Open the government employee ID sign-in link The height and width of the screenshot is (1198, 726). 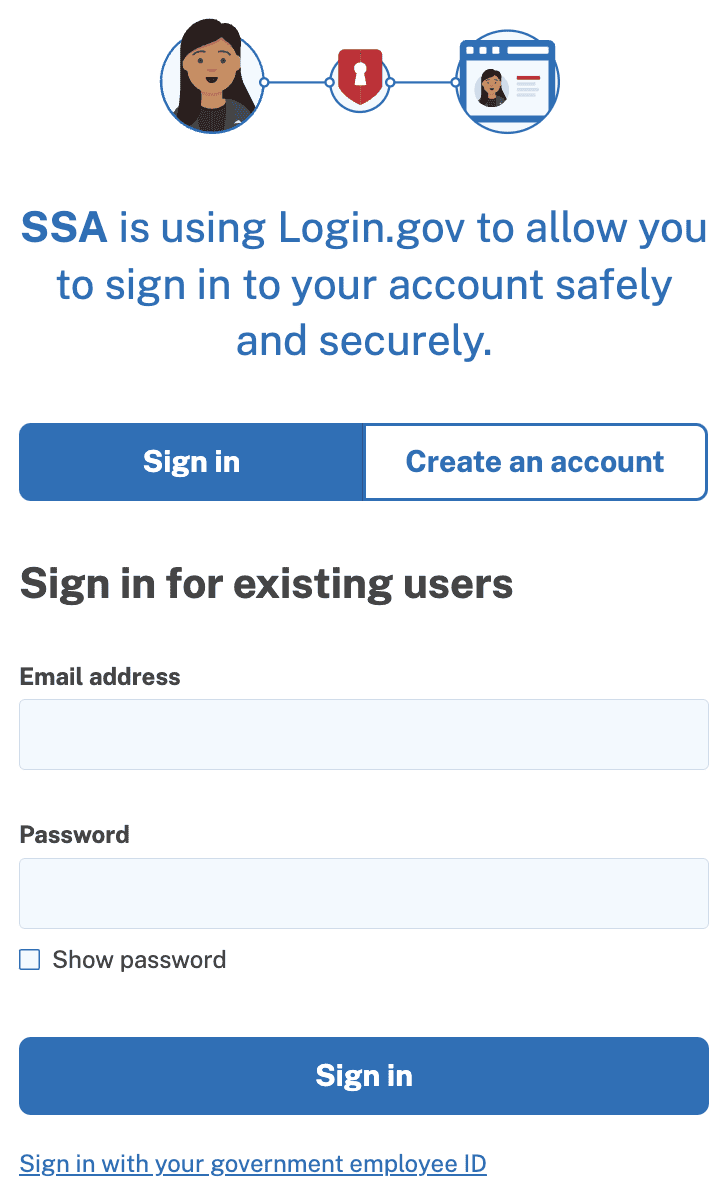coord(252,1163)
